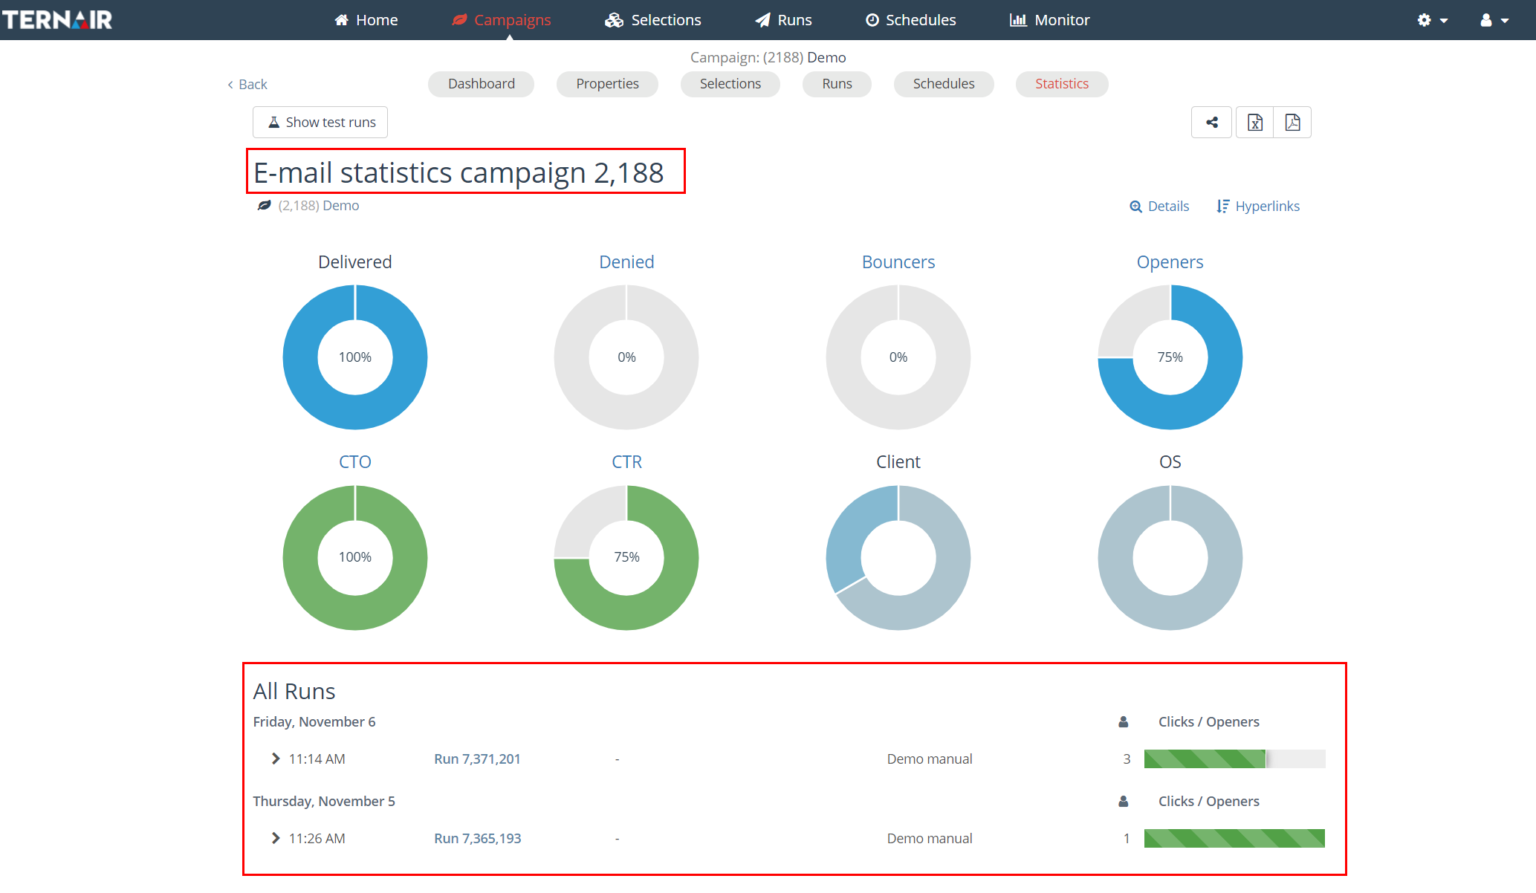Open Runs in the top navigation bar
The height and width of the screenshot is (893, 1536).
783,20
